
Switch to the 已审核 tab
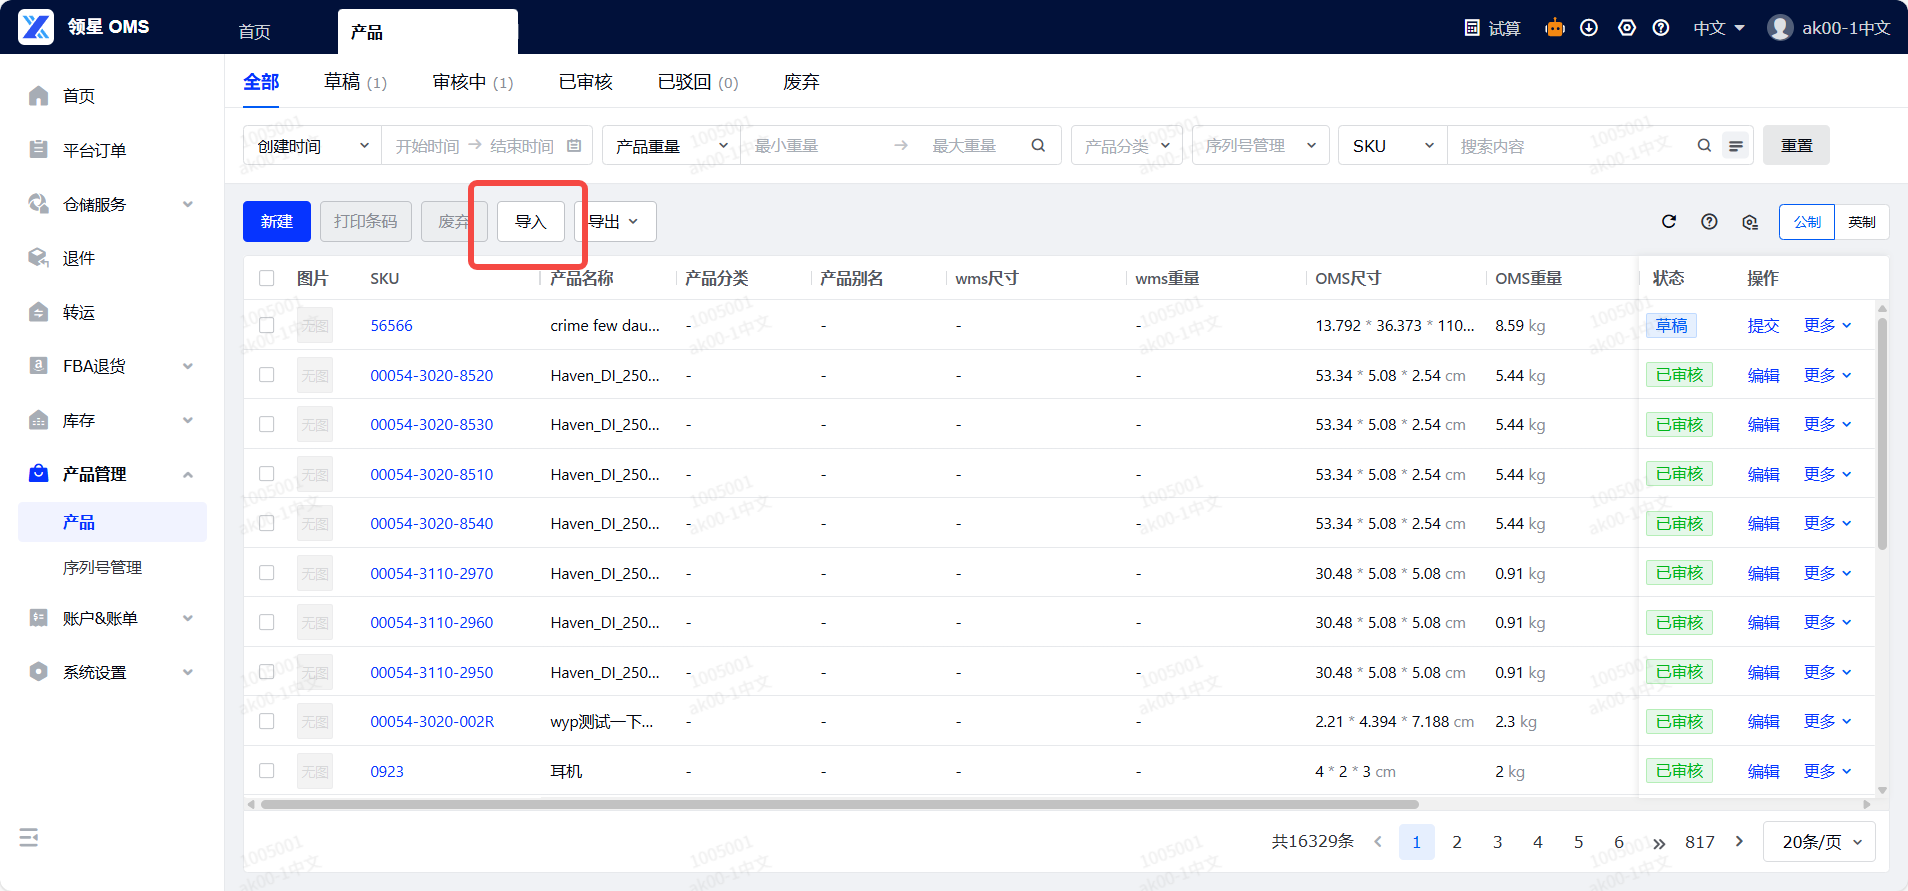pyautogui.click(x=586, y=82)
